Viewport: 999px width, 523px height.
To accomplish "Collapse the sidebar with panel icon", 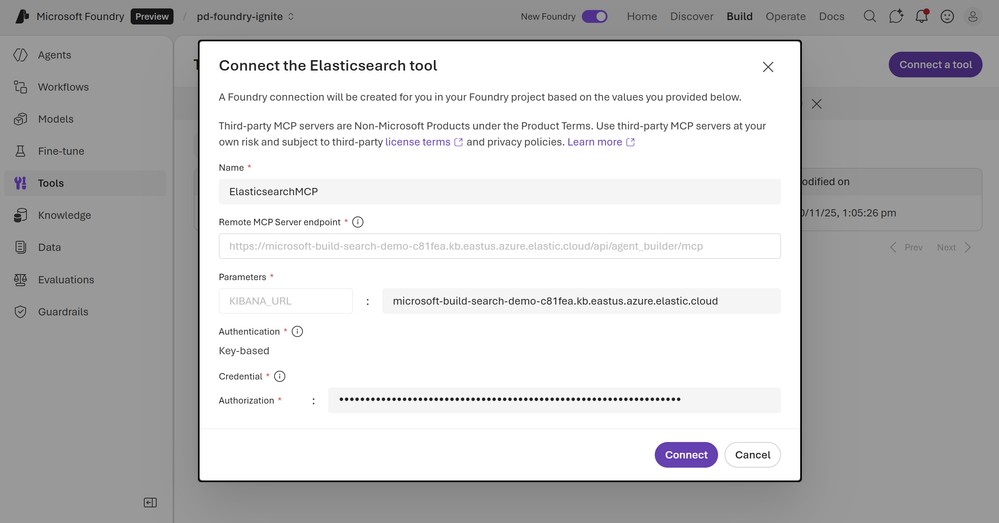I will [x=150, y=503].
